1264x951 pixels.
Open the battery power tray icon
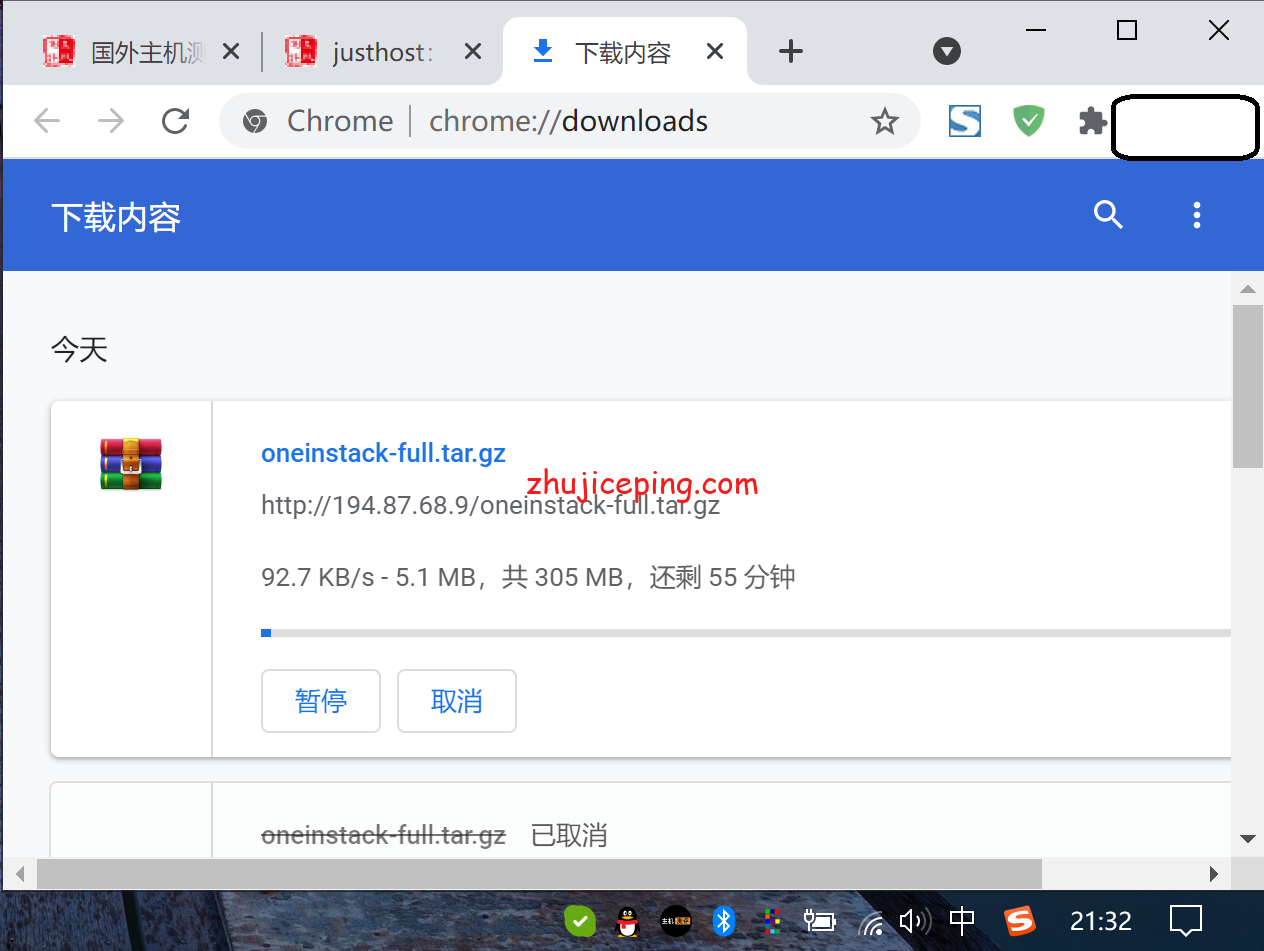(x=819, y=921)
